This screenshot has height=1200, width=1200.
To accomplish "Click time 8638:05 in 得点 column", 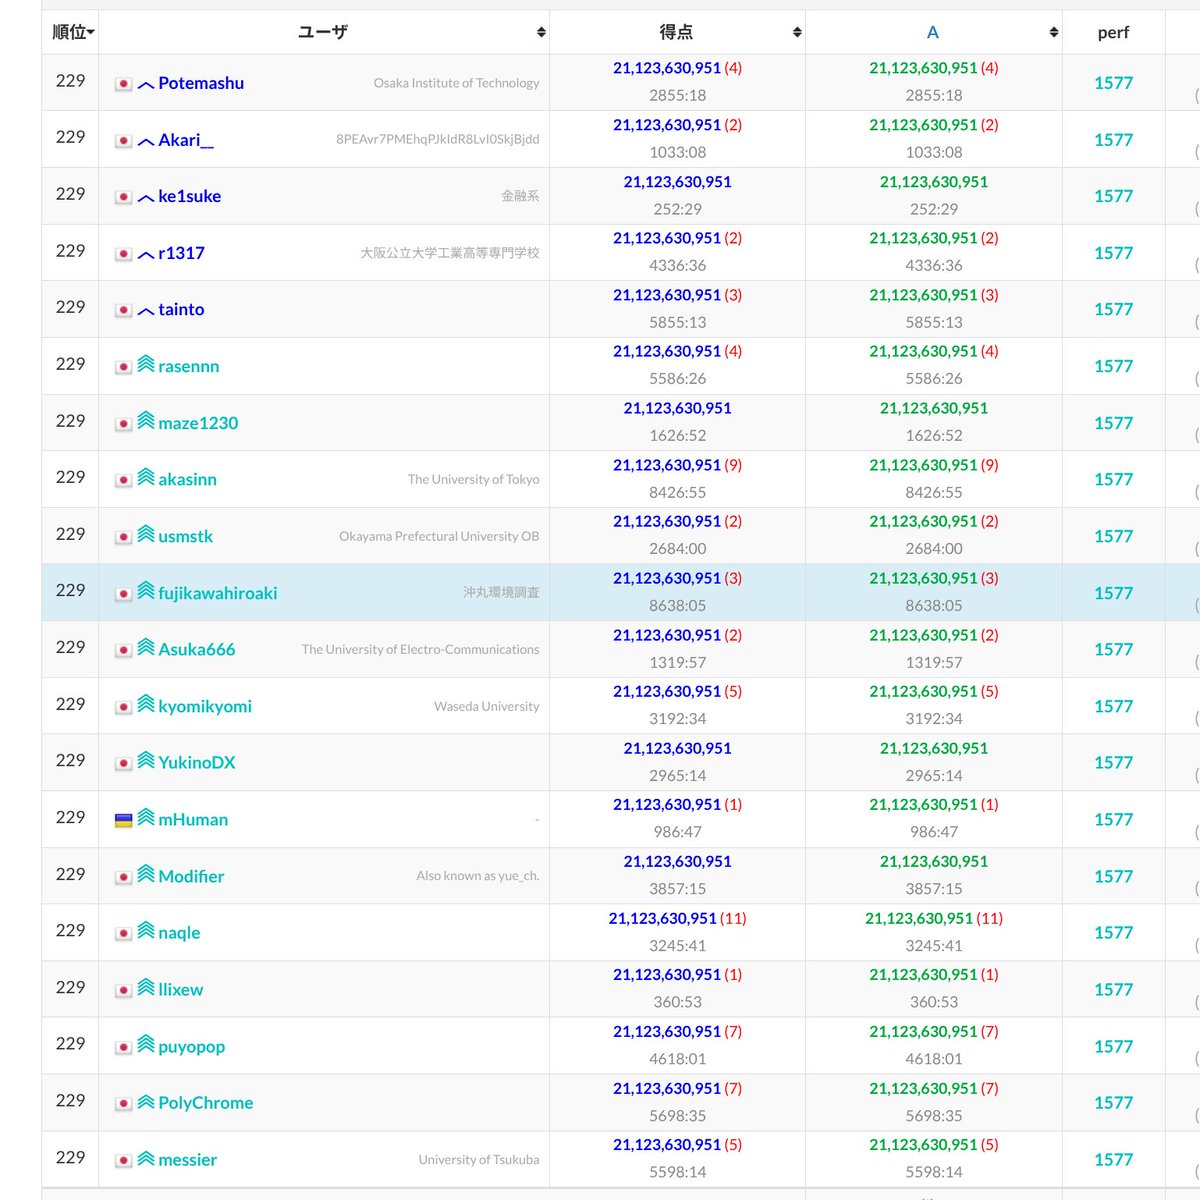I will point(678,605).
